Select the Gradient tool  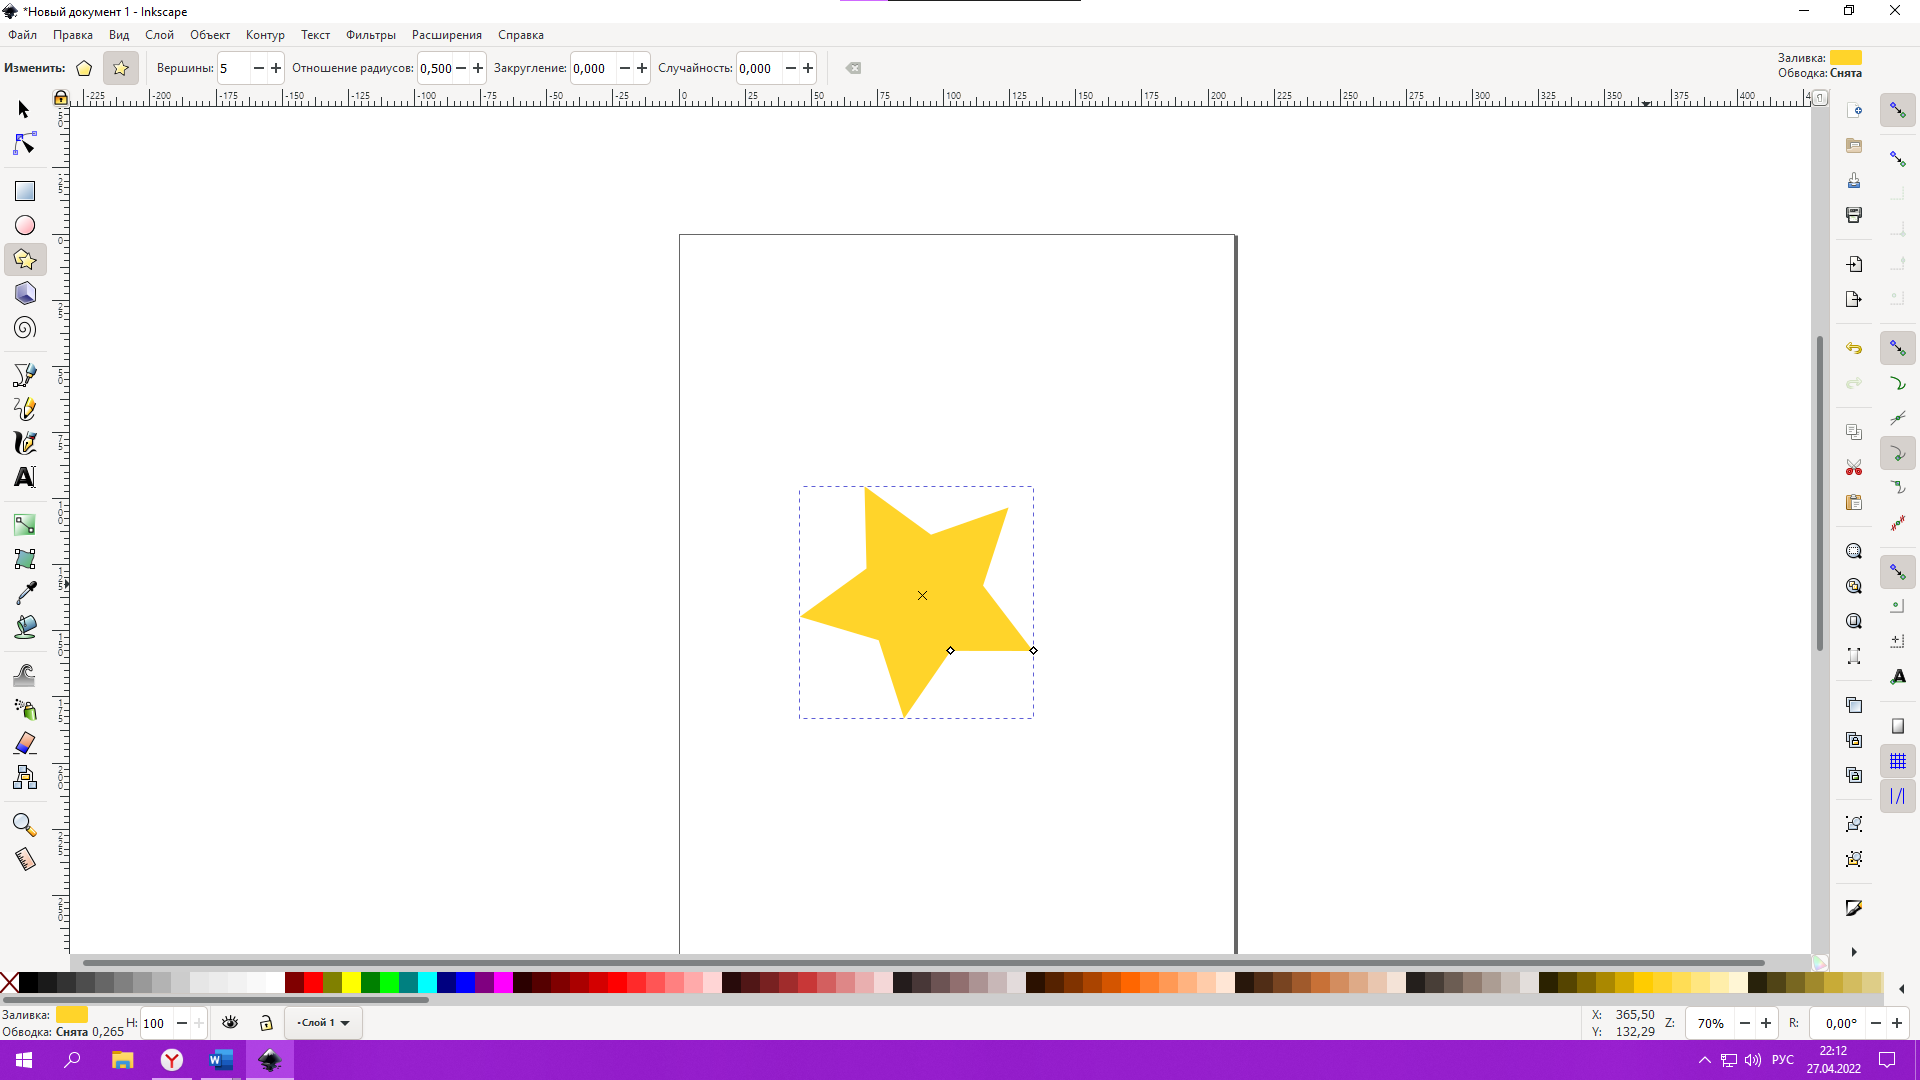tap(24, 525)
